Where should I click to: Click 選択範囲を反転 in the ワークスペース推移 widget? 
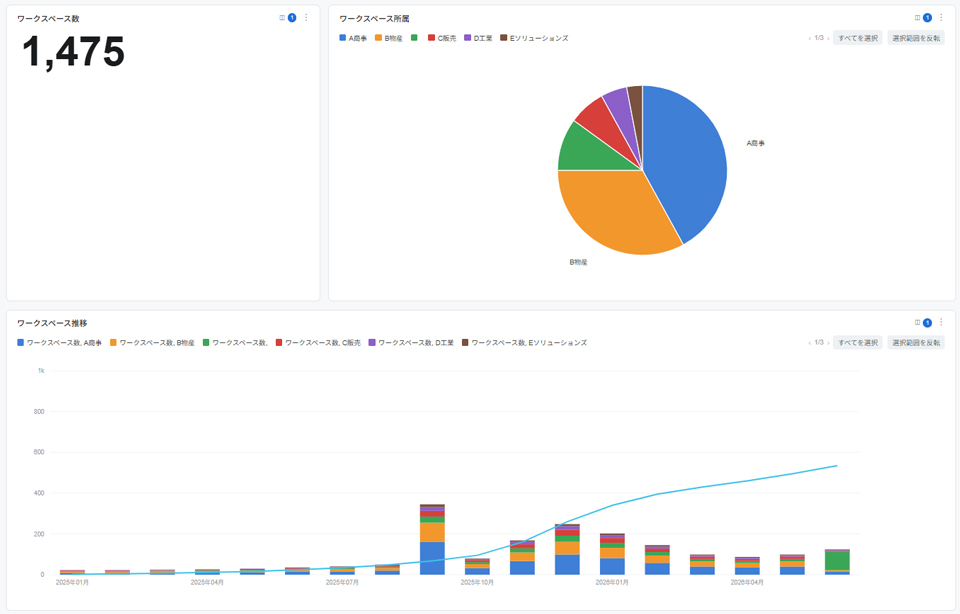click(916, 343)
